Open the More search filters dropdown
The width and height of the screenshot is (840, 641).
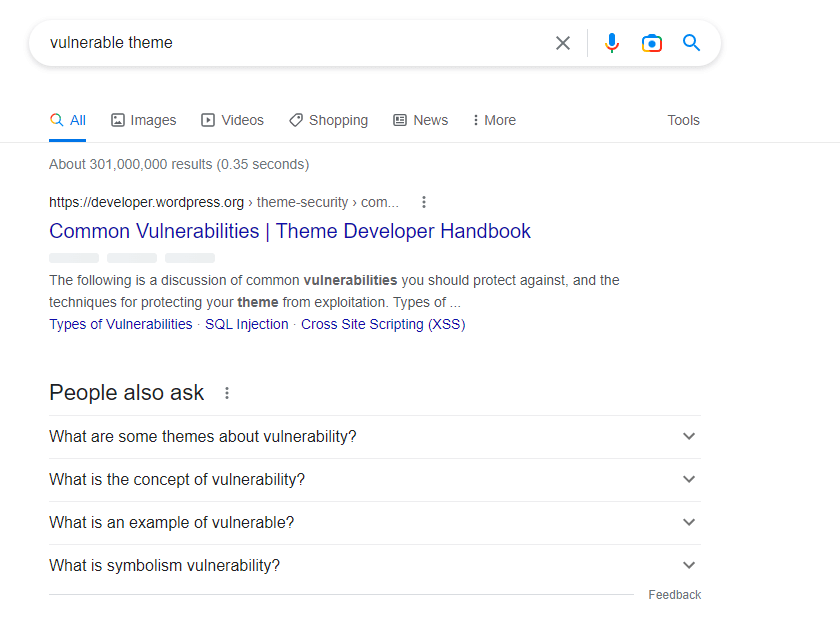click(494, 120)
